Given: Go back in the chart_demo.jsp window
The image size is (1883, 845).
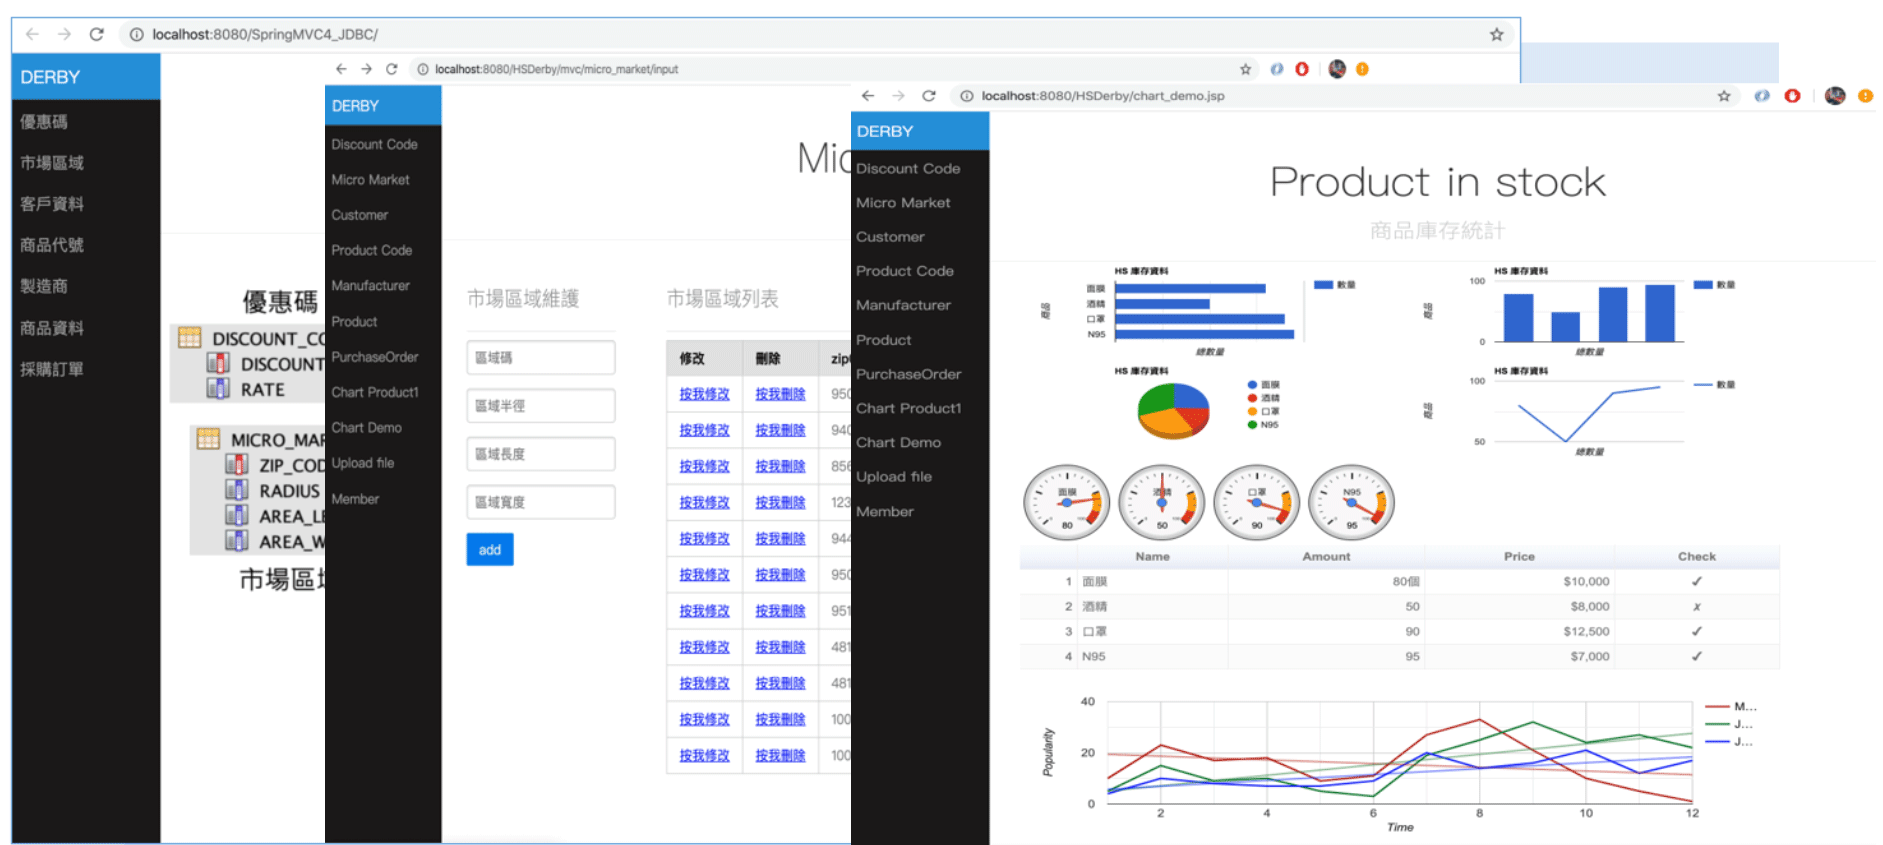Looking at the screenshot, I should (868, 96).
